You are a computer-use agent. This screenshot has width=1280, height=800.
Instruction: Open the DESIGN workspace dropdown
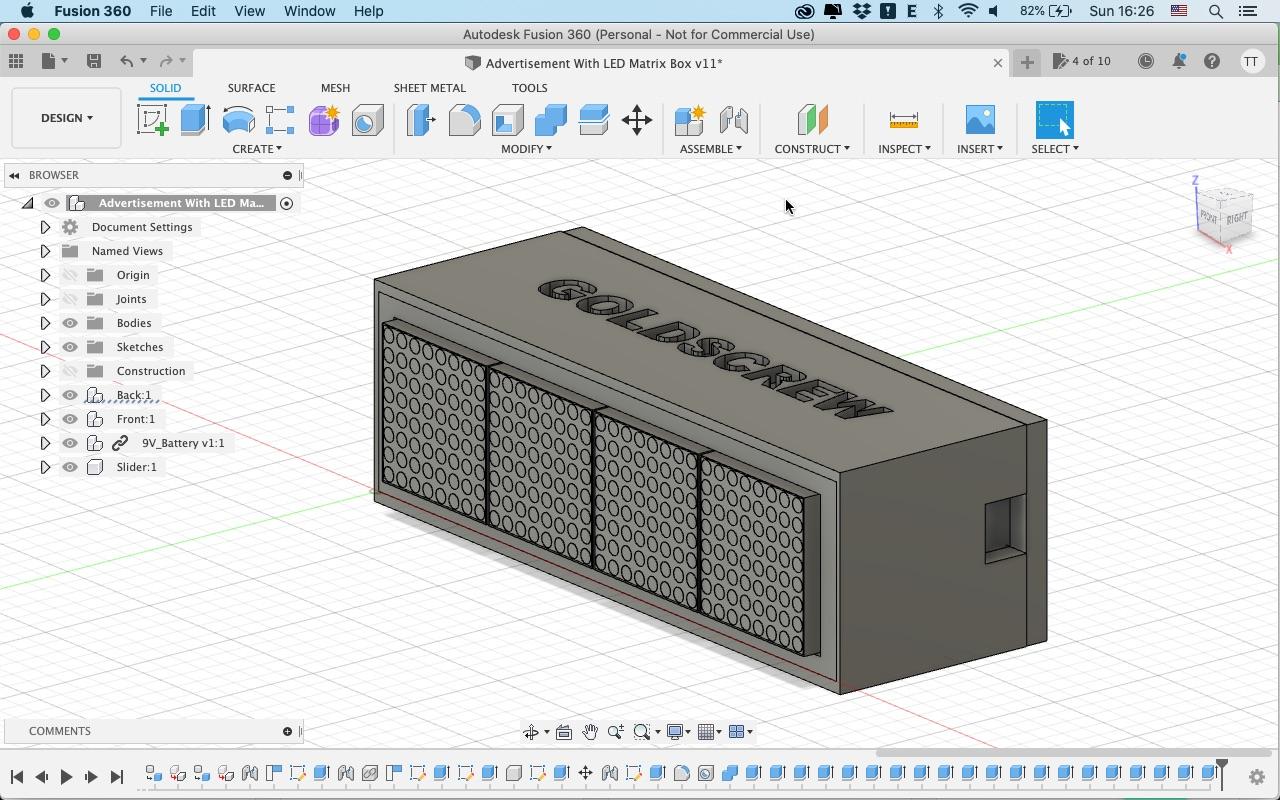click(x=67, y=118)
